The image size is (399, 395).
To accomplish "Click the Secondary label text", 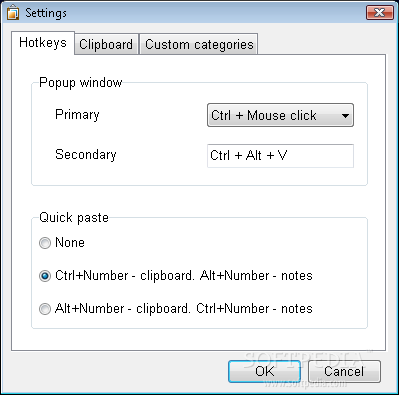I will [x=86, y=155].
